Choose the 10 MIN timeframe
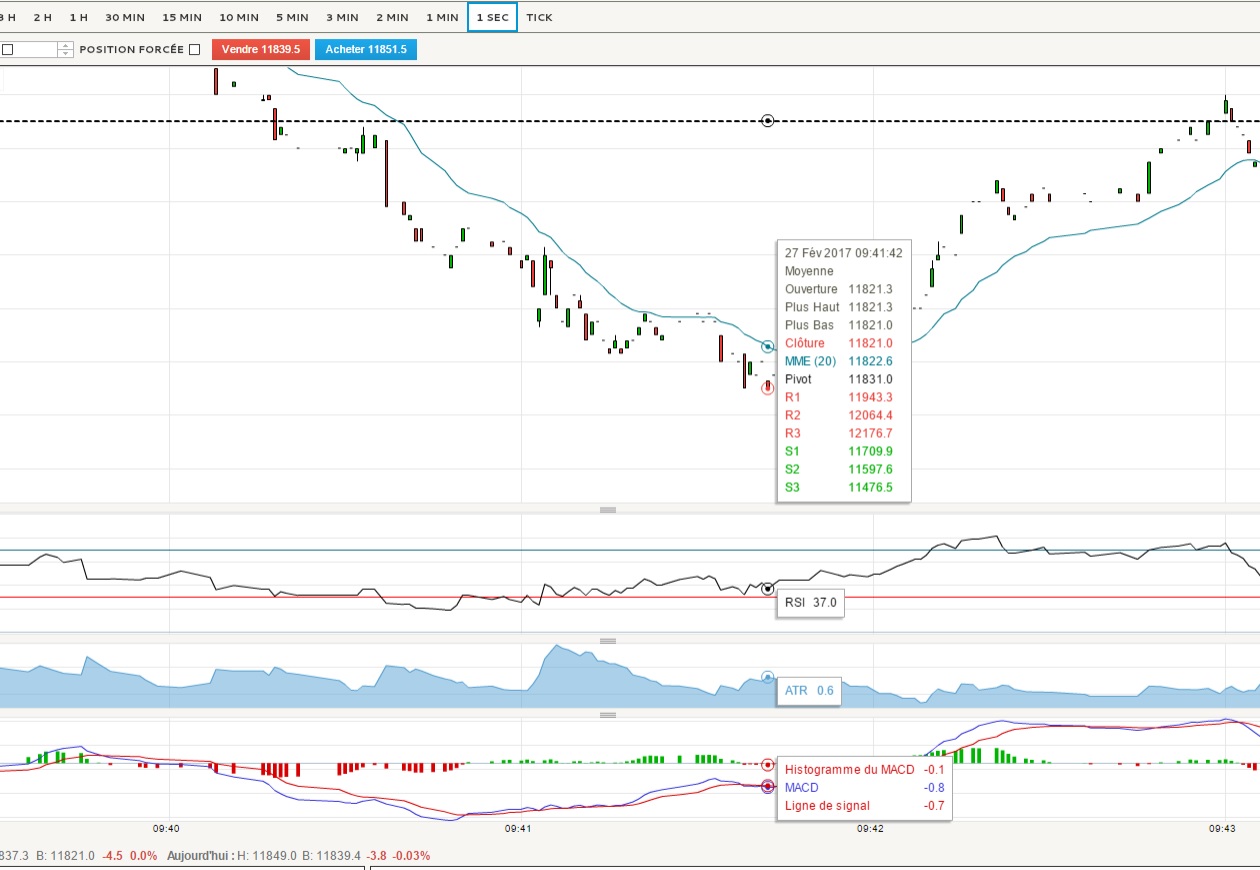 coord(238,18)
